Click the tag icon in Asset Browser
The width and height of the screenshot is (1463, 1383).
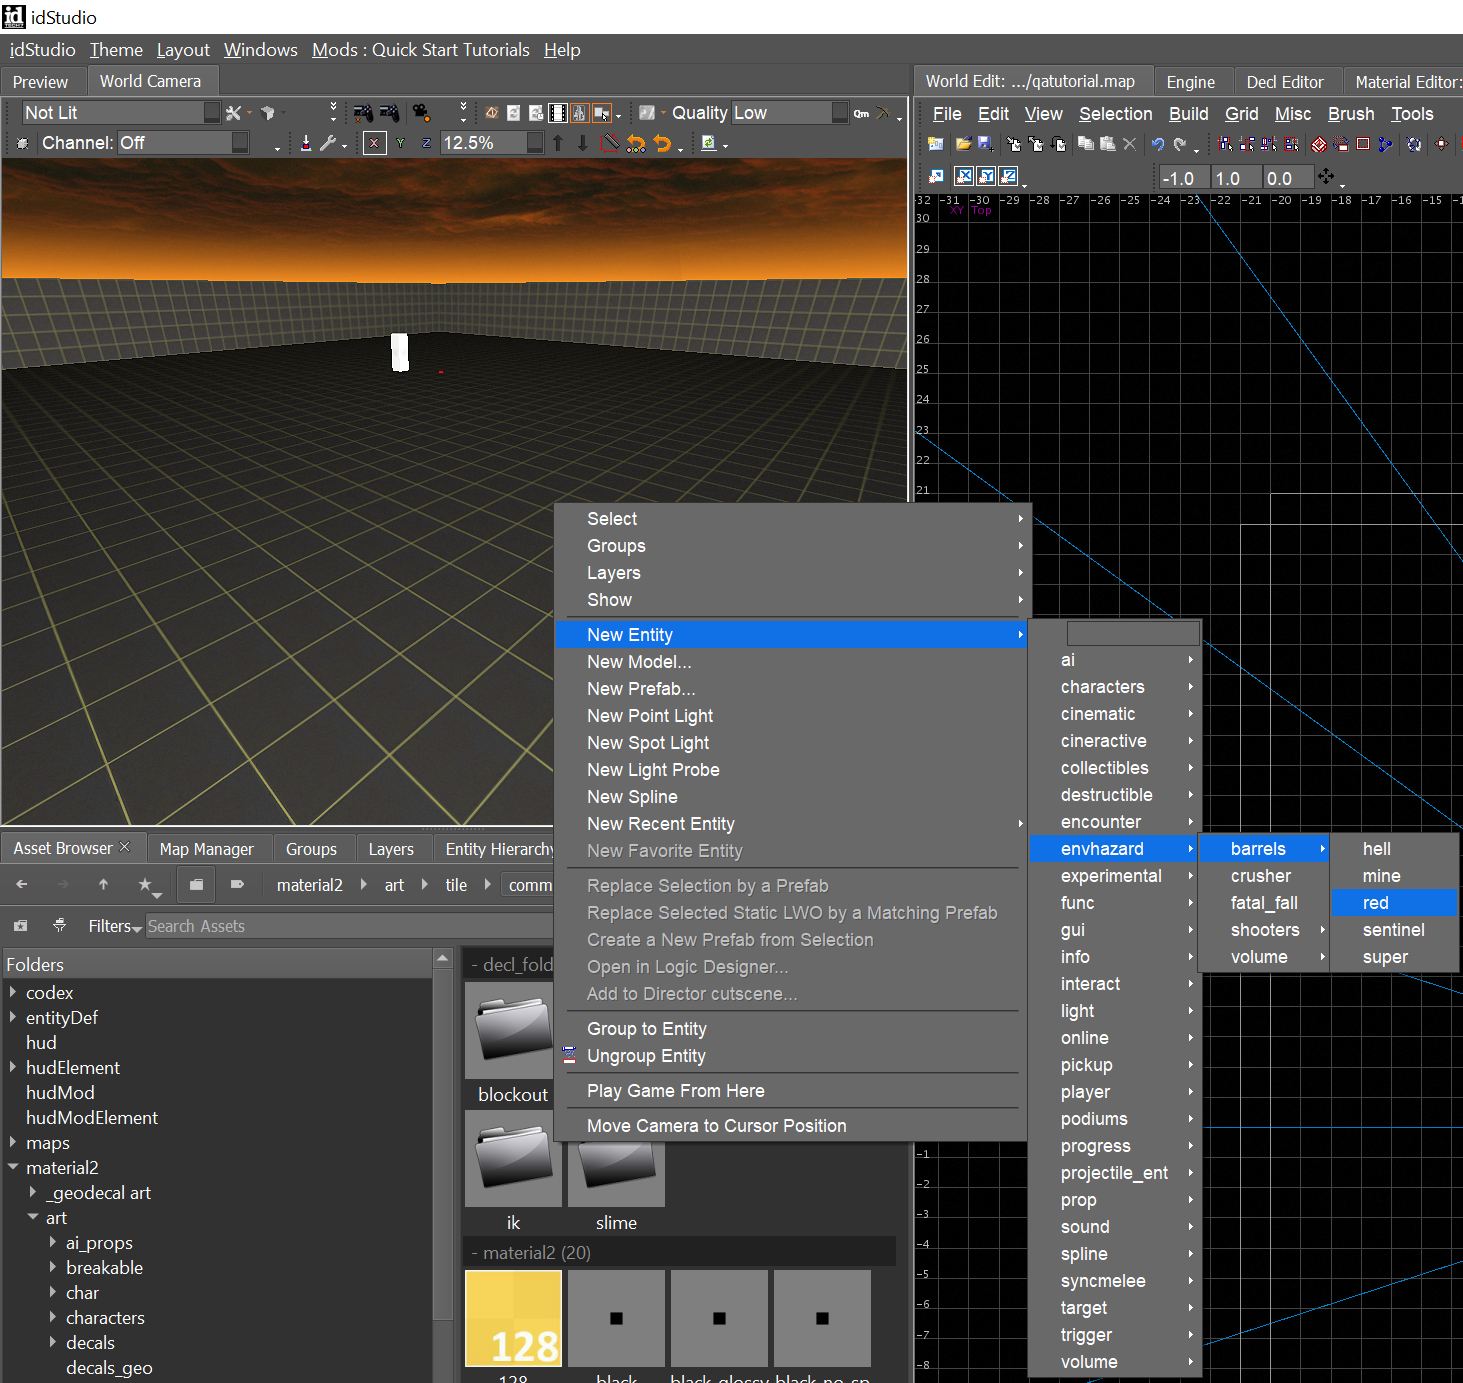pos(237,885)
